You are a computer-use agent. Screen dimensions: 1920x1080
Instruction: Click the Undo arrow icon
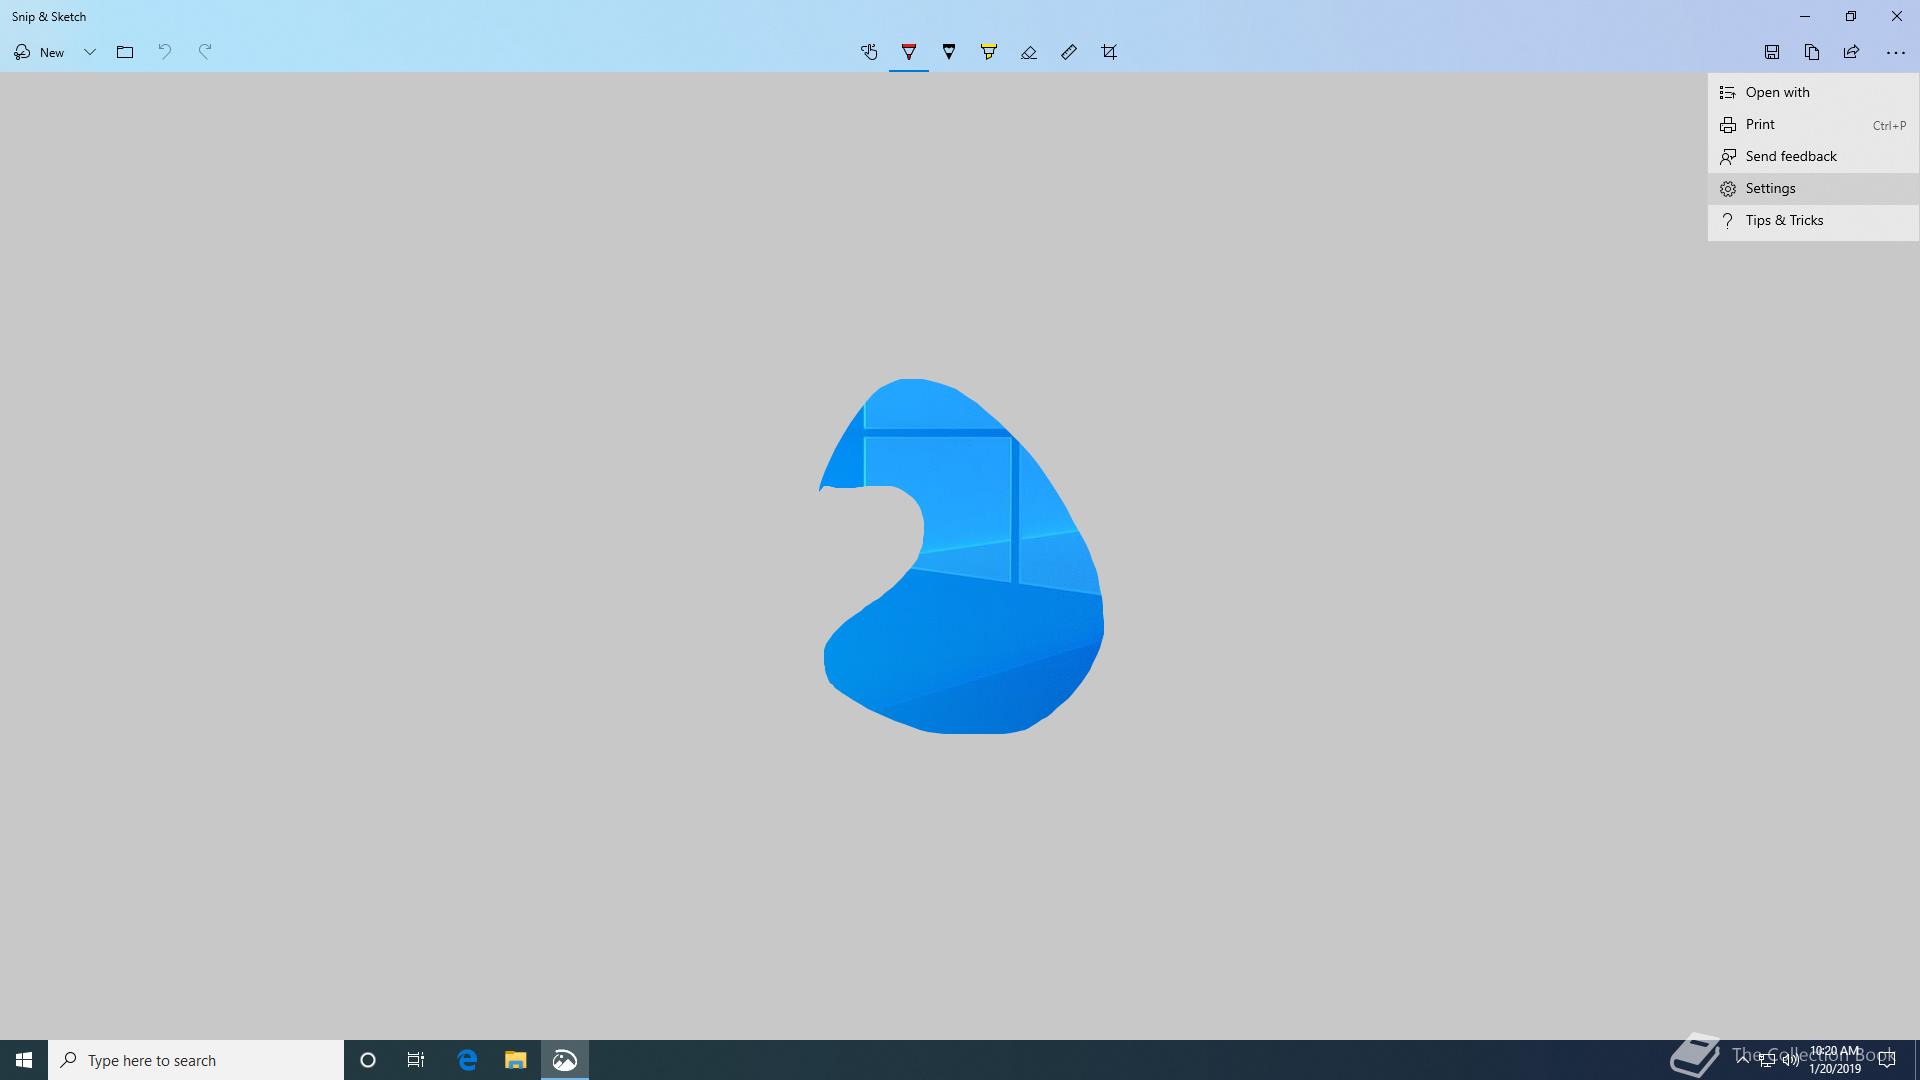point(165,52)
